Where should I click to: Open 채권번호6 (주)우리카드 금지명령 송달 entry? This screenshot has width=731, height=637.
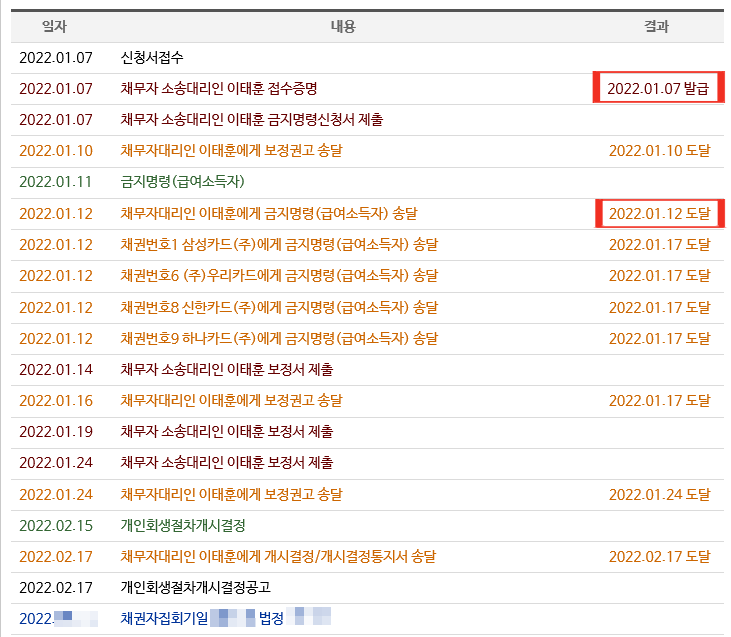pyautogui.click(x=279, y=276)
